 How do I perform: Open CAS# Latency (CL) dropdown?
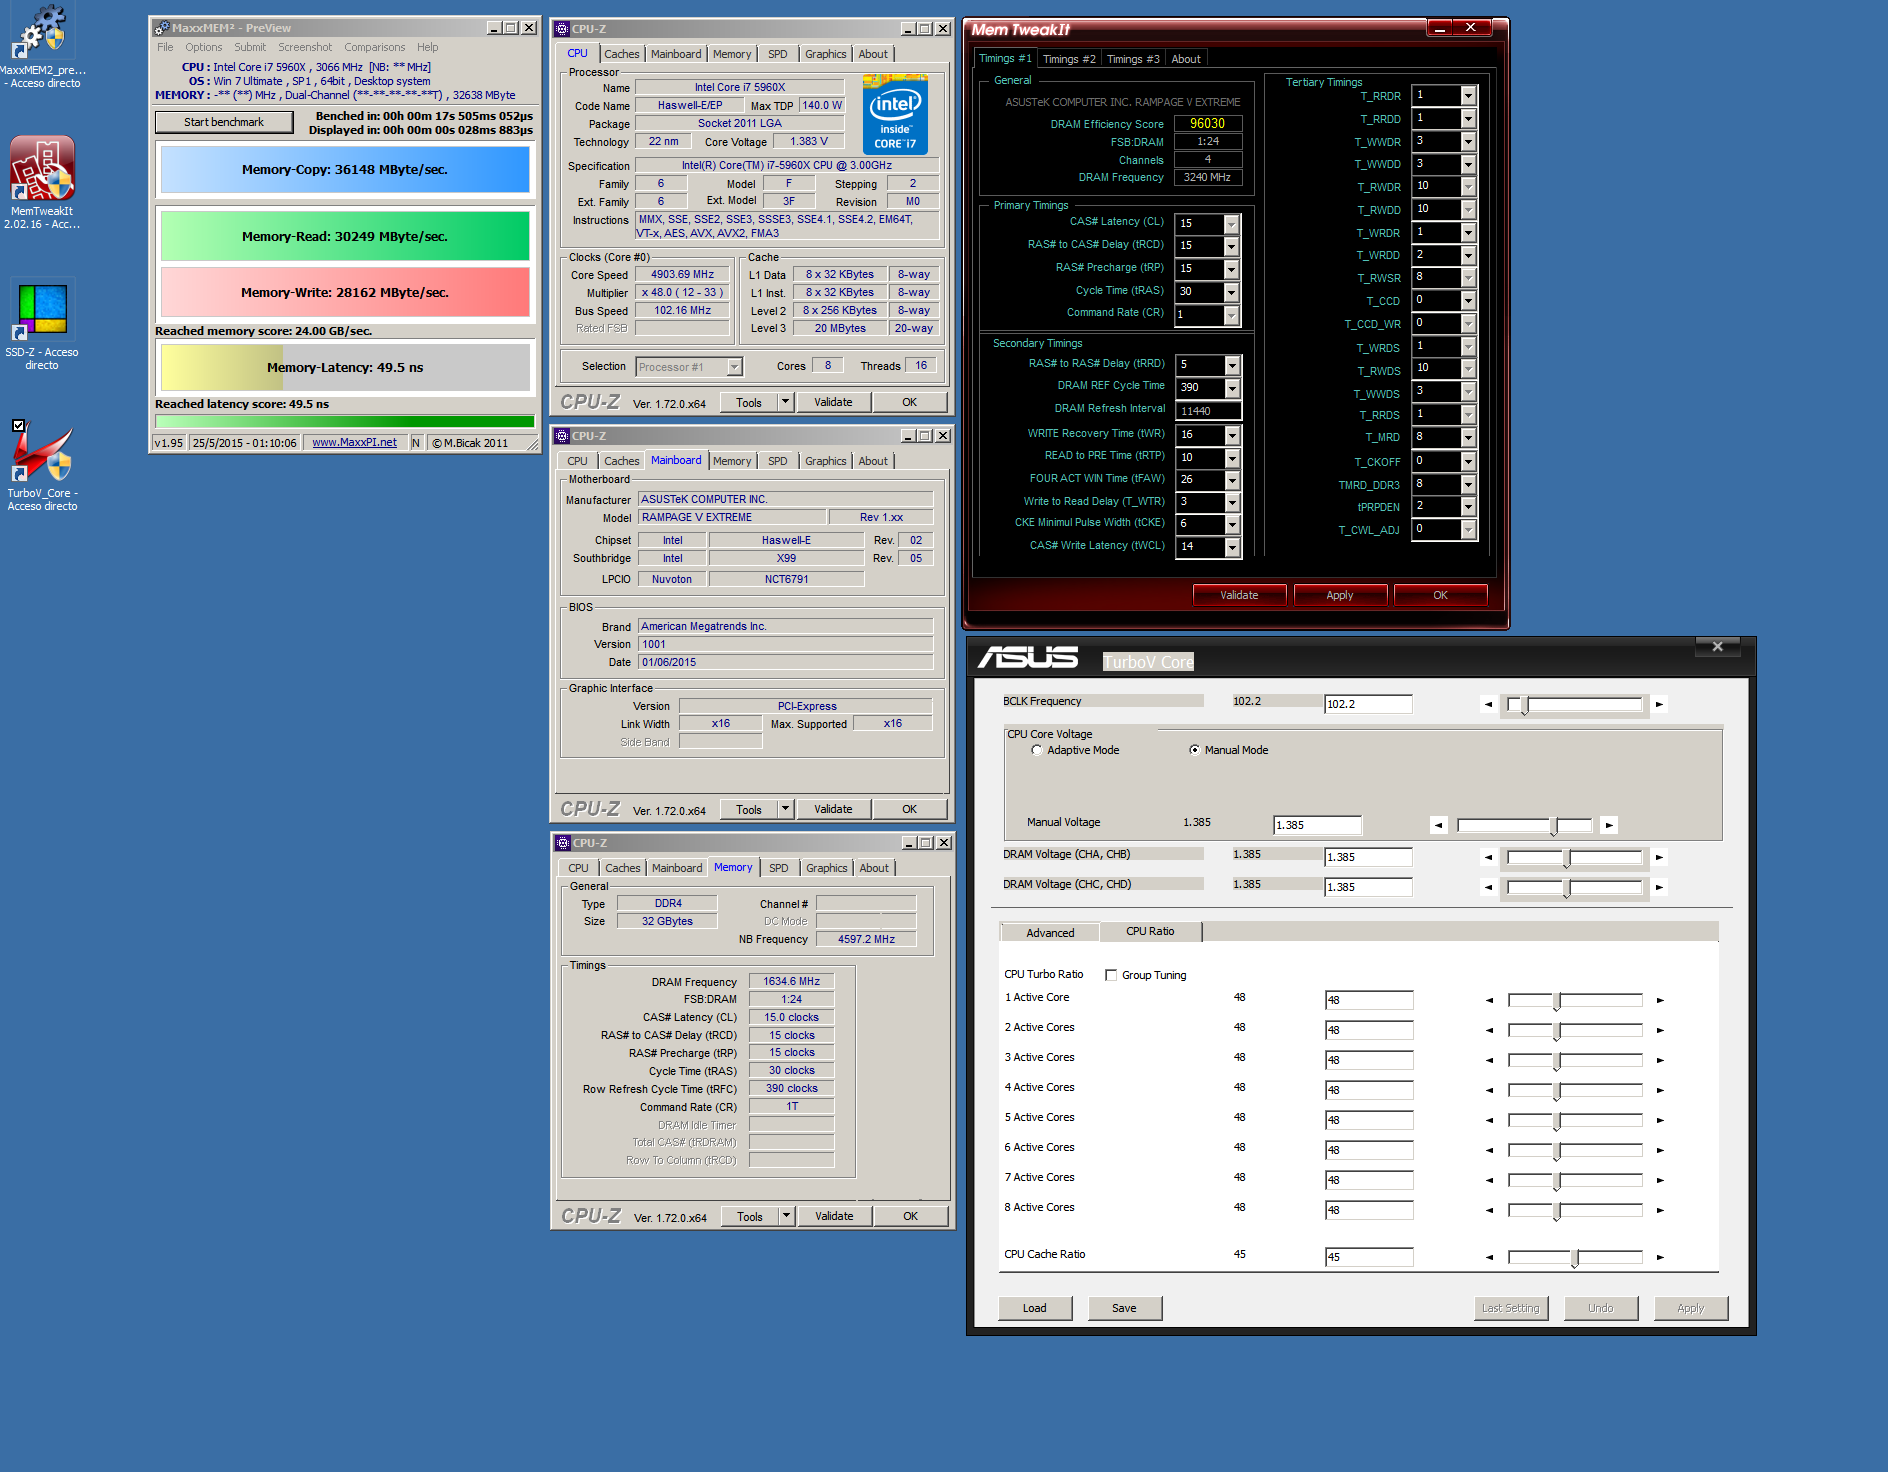tap(1232, 224)
